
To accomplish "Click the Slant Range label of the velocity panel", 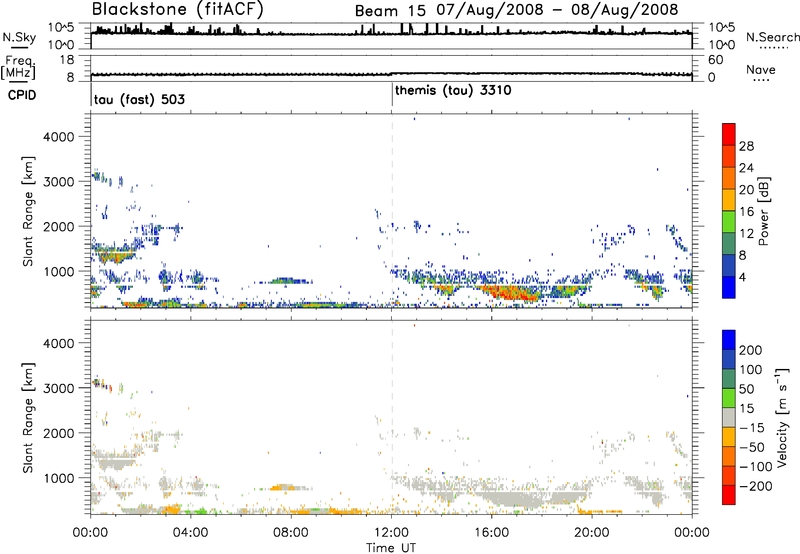I will pos(28,418).
